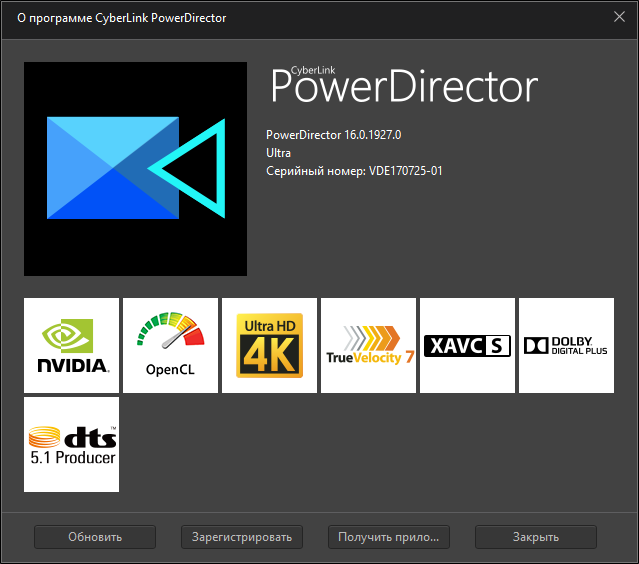The width and height of the screenshot is (639, 564).
Task: Click the Зарегистрировать button
Action: pos(242,537)
